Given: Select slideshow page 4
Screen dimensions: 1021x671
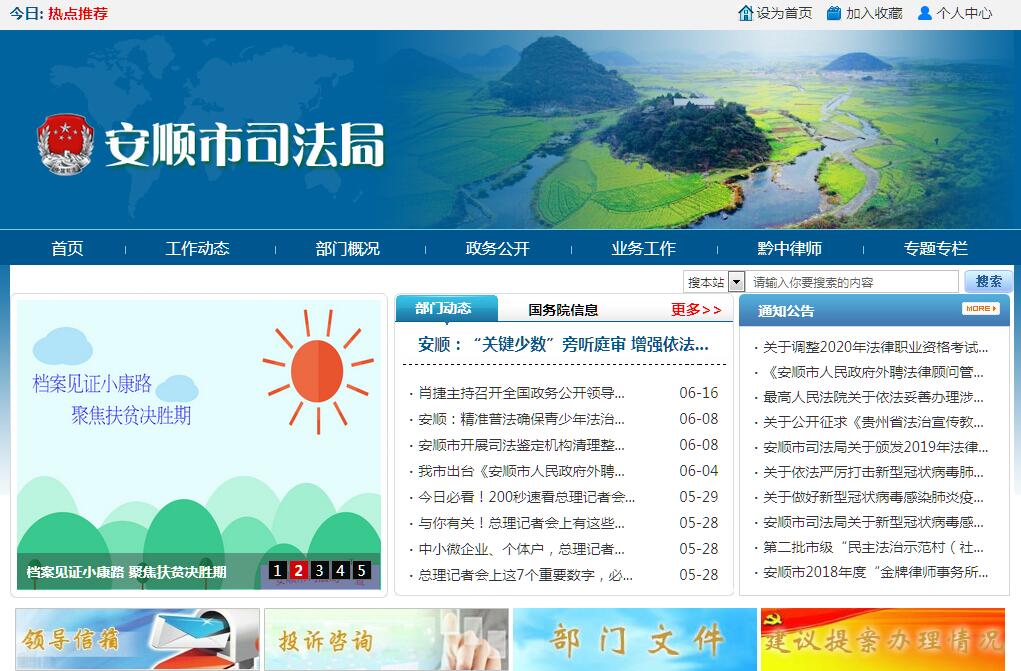Looking at the screenshot, I should [x=340, y=571].
